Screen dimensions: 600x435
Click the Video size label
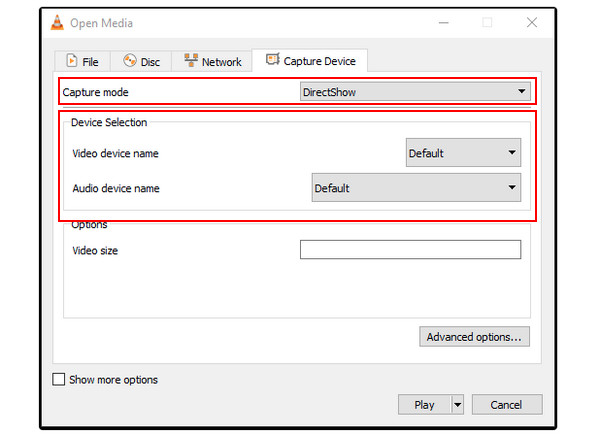95,251
